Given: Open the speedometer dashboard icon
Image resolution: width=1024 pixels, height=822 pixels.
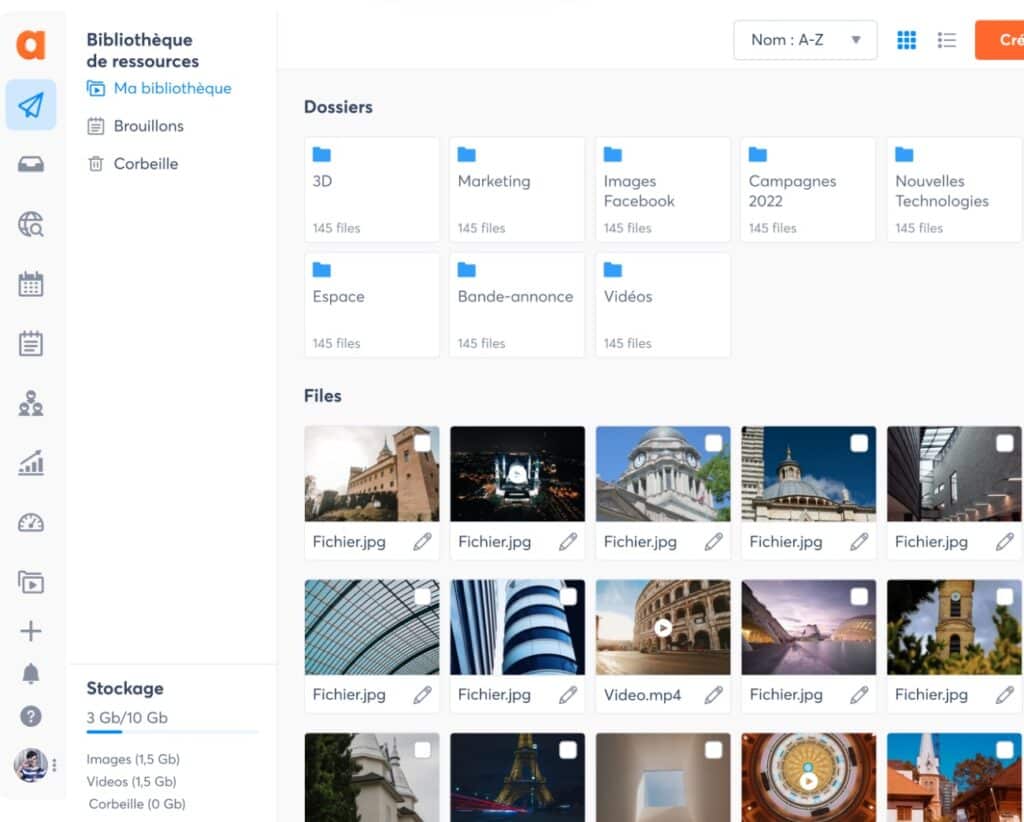Looking at the screenshot, I should click(x=31, y=522).
